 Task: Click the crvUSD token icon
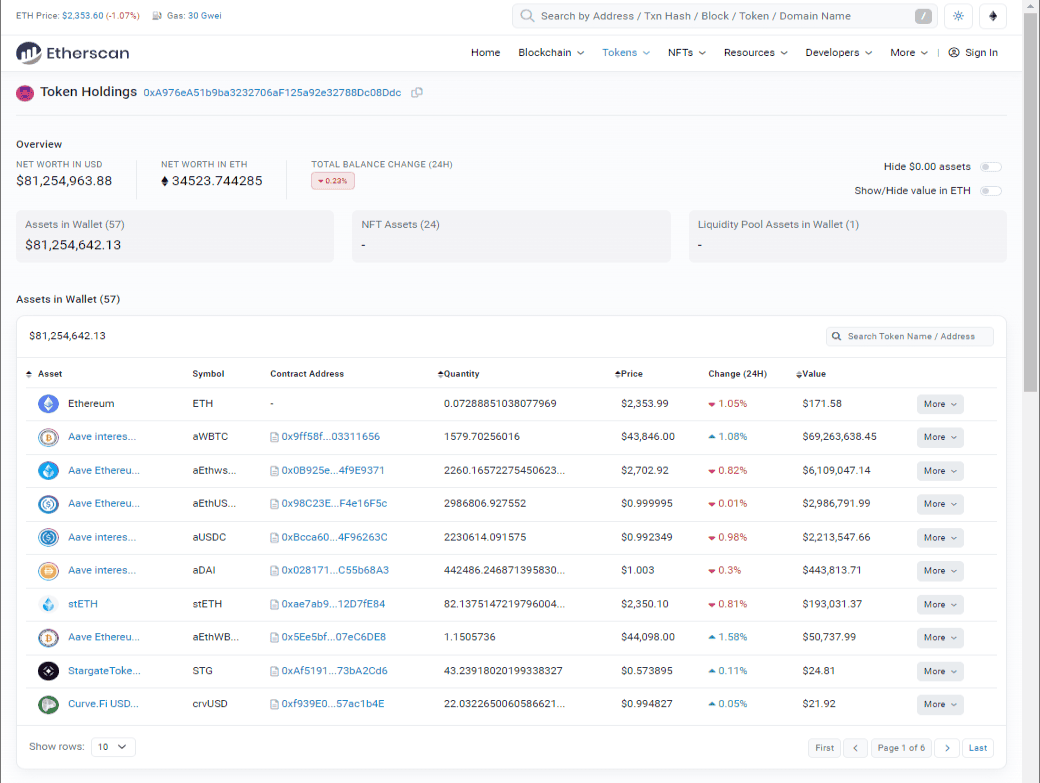48,704
